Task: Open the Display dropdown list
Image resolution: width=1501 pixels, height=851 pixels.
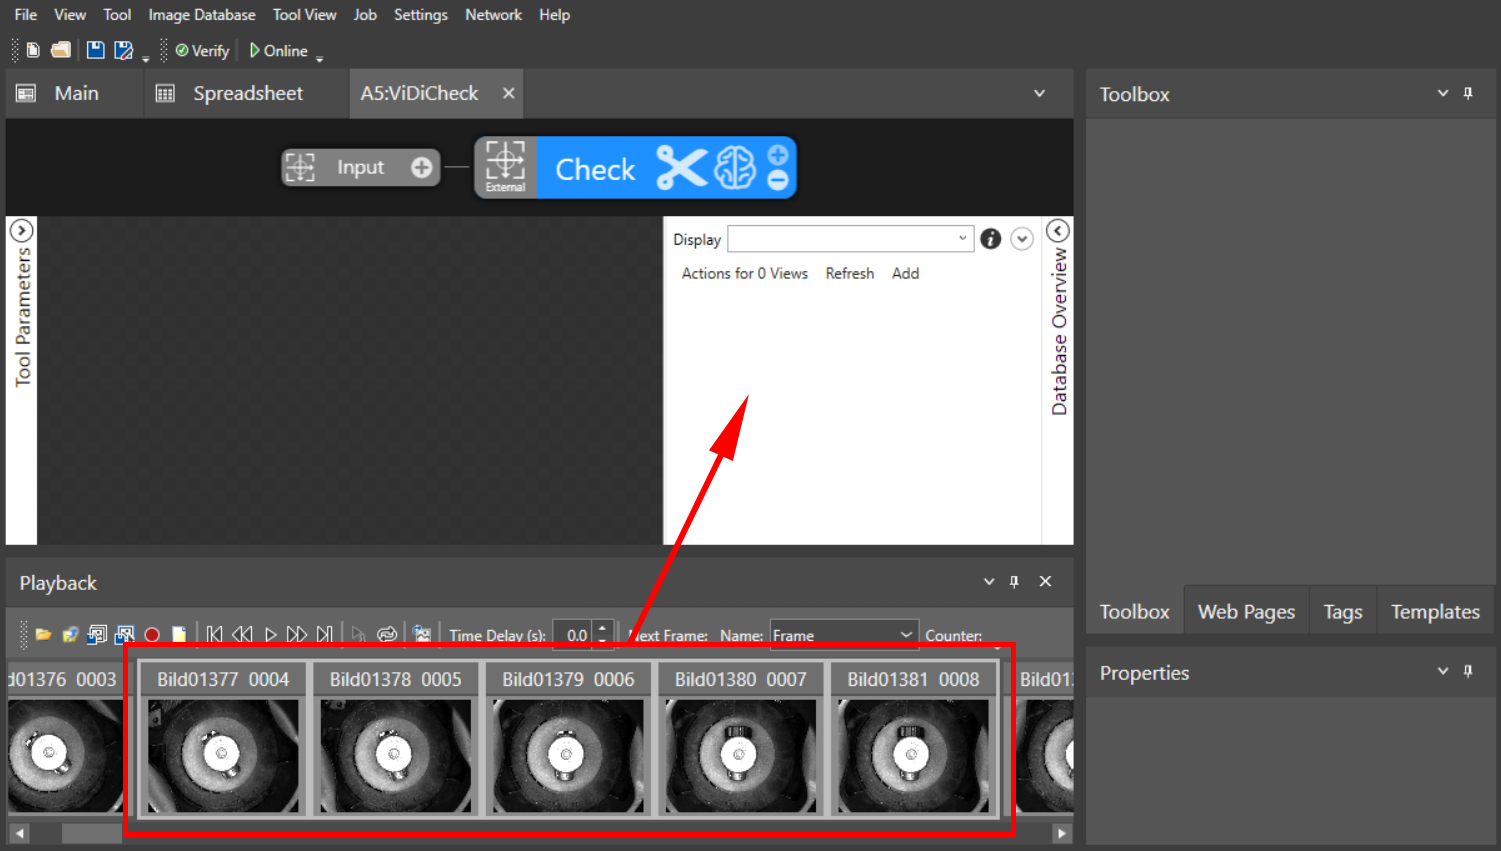Action: coord(962,239)
